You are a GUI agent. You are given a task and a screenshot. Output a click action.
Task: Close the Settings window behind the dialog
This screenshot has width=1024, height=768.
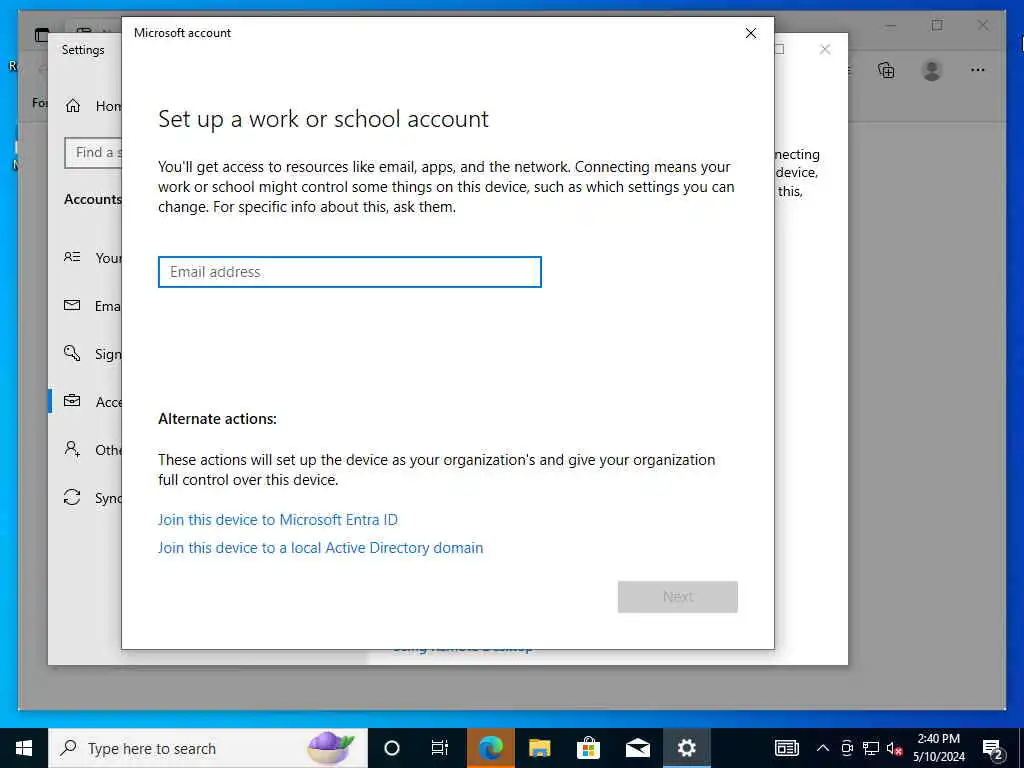(825, 50)
